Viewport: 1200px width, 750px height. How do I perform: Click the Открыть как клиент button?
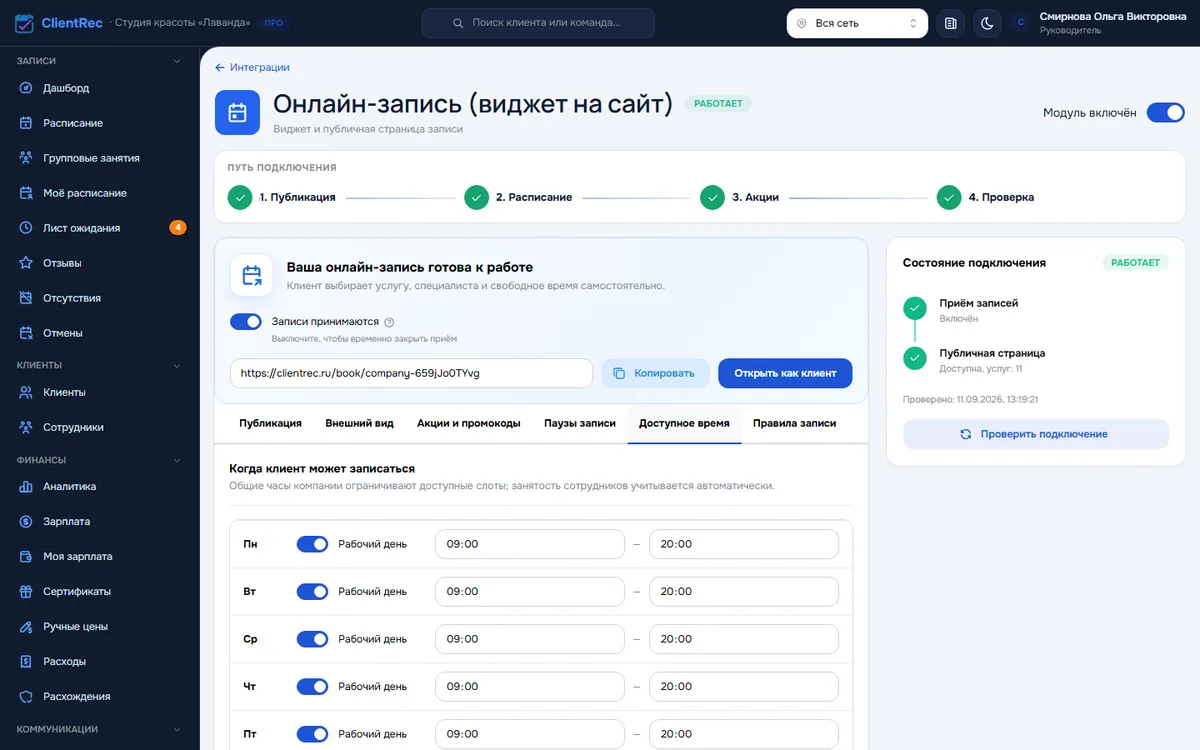click(x=785, y=373)
